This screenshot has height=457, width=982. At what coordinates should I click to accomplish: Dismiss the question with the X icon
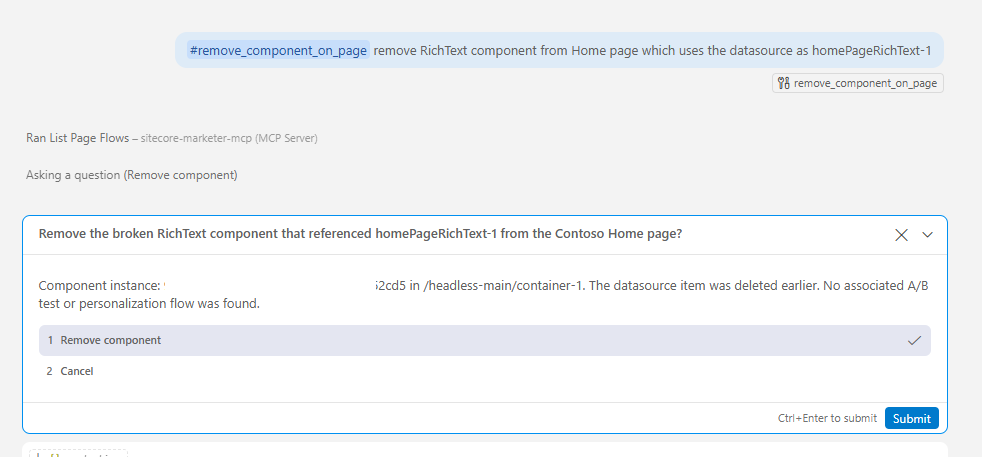tap(901, 235)
